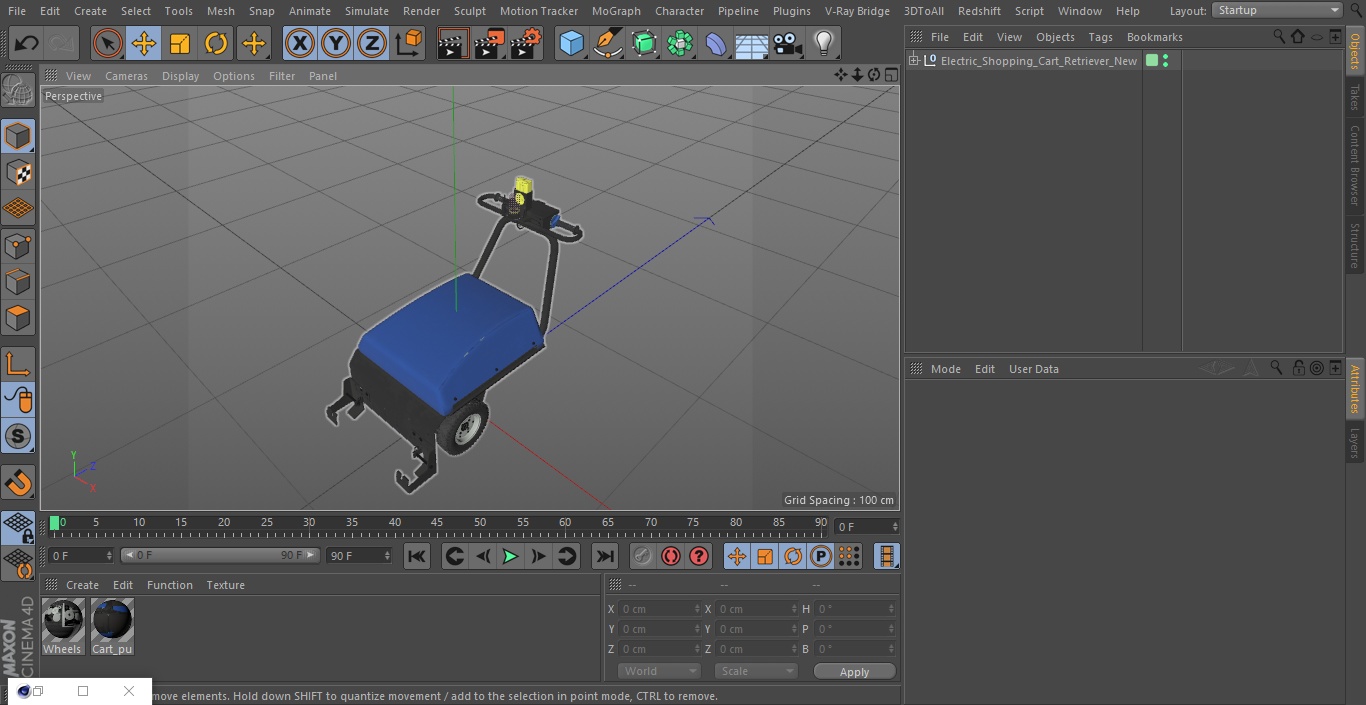The width and height of the screenshot is (1366, 705).
Task: Toggle X axis lock
Action: click(299, 43)
